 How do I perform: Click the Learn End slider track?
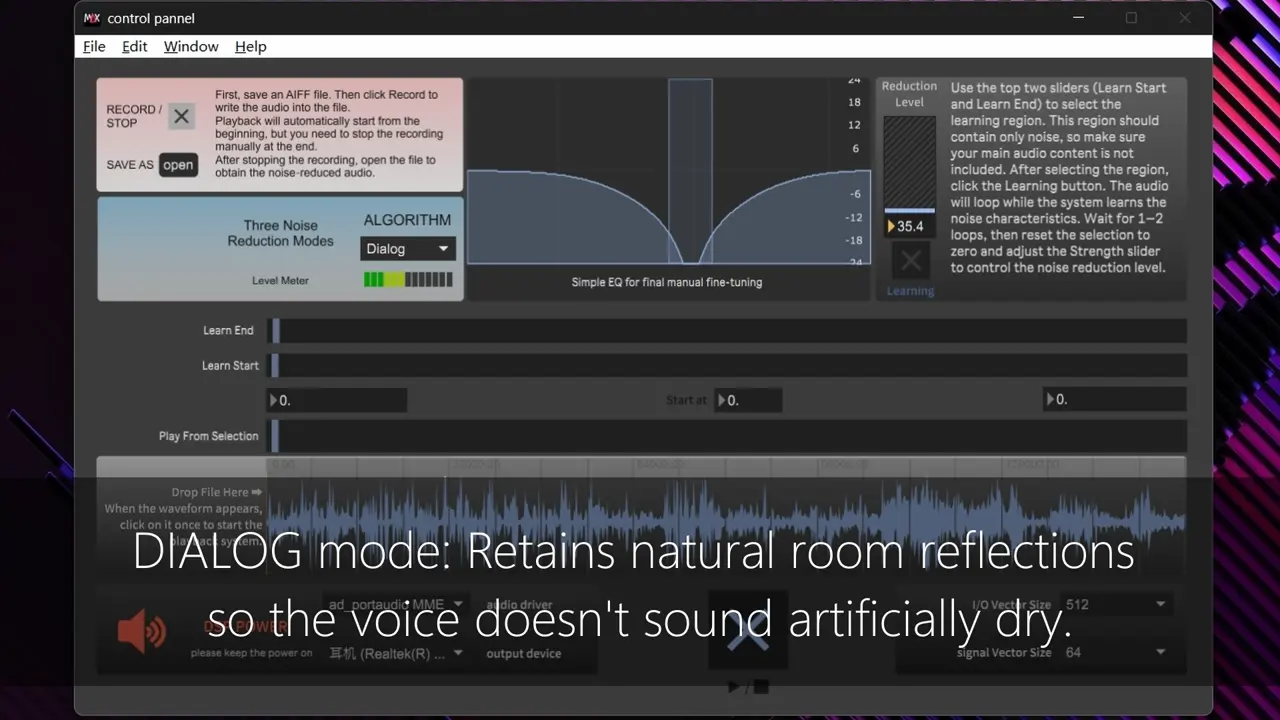pyautogui.click(x=729, y=331)
